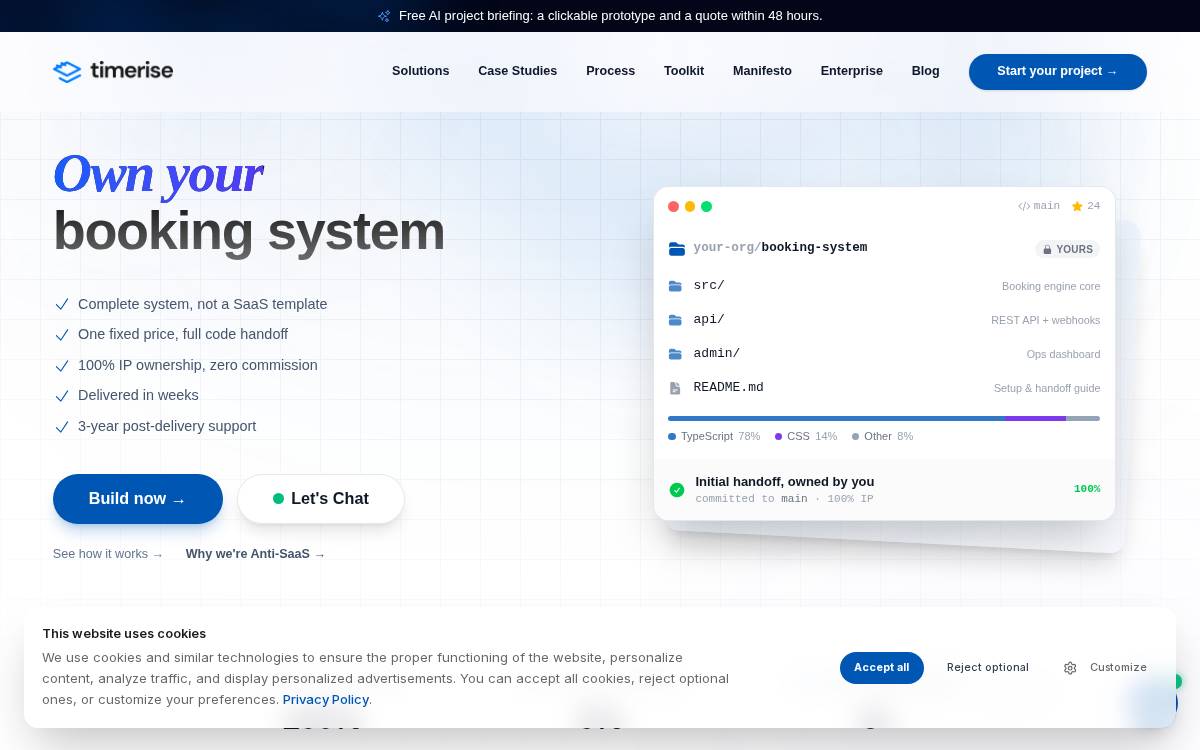Click the 100% commit indicator
This screenshot has height=750, width=1200.
point(1087,490)
